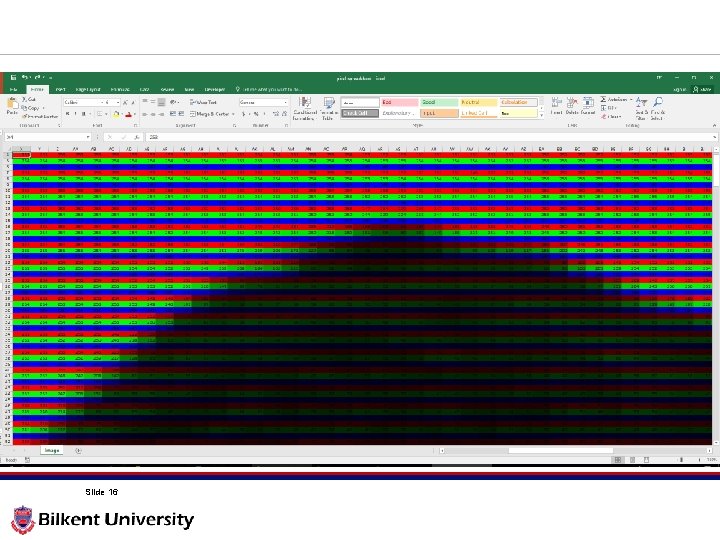Click the zoom slider in the status bar
The image size is (720, 540).
(x=681, y=460)
